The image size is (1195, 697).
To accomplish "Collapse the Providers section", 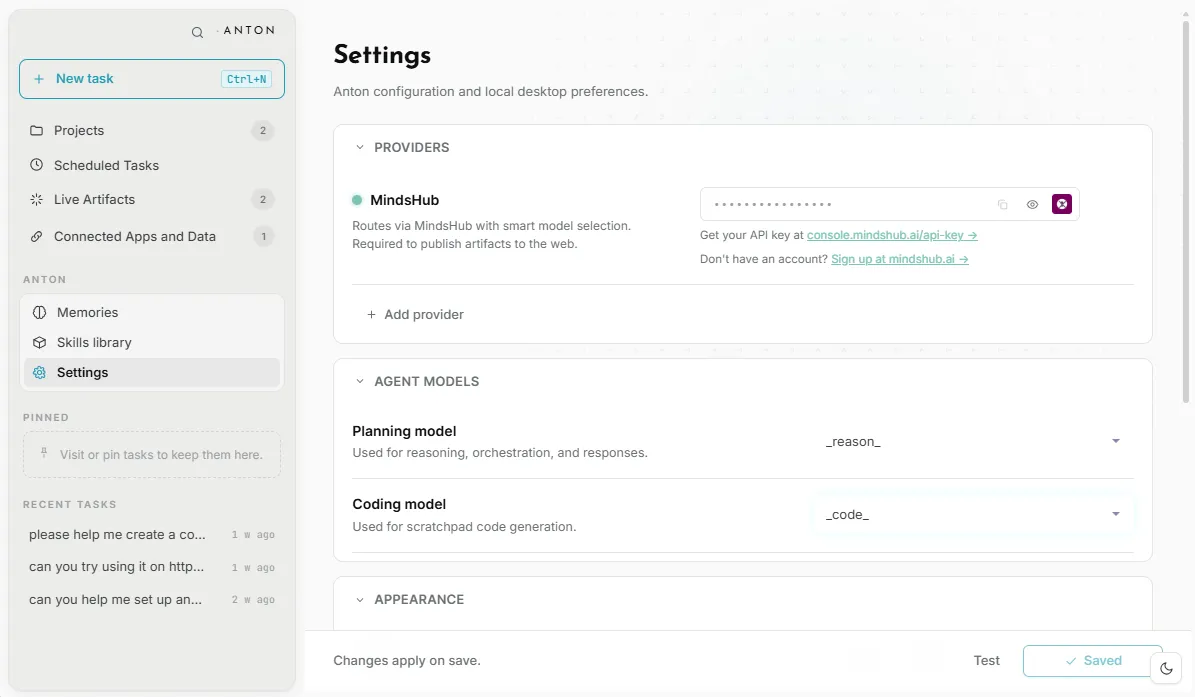I will click(360, 147).
